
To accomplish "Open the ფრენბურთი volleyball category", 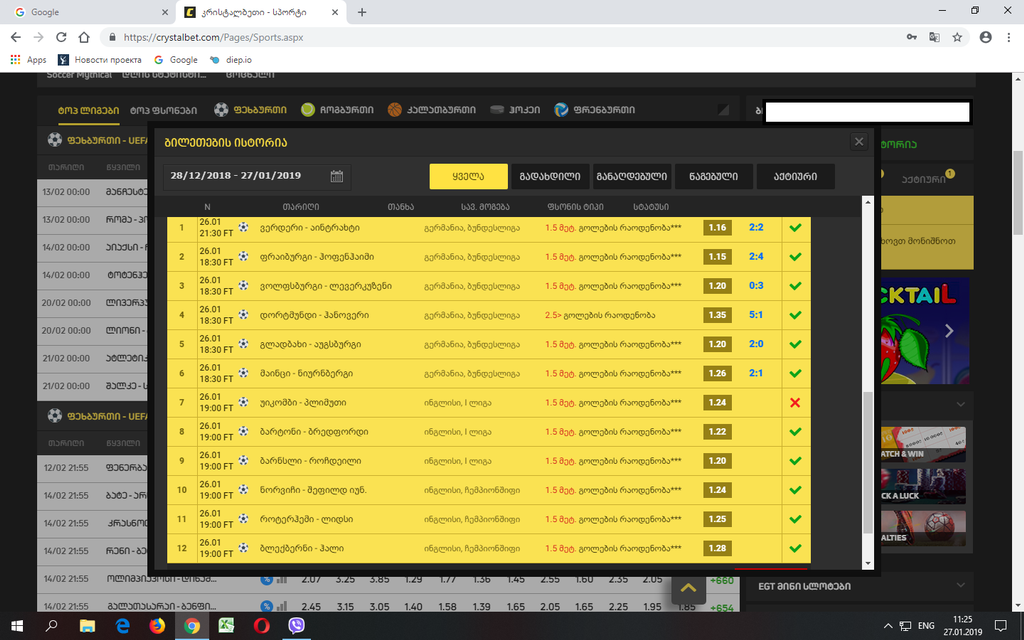I will click(x=594, y=110).
